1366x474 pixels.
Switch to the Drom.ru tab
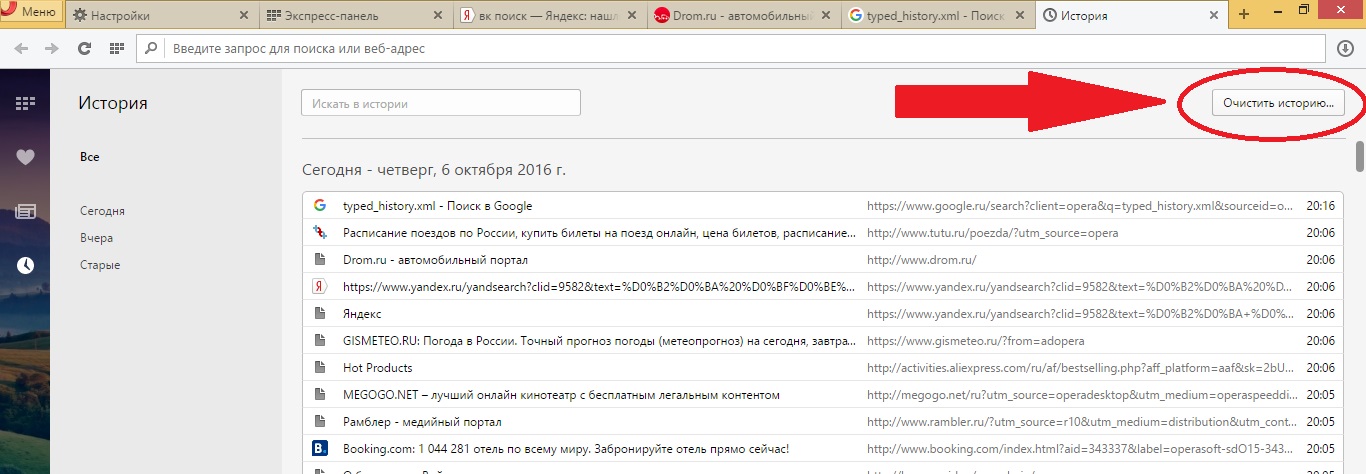pos(742,15)
